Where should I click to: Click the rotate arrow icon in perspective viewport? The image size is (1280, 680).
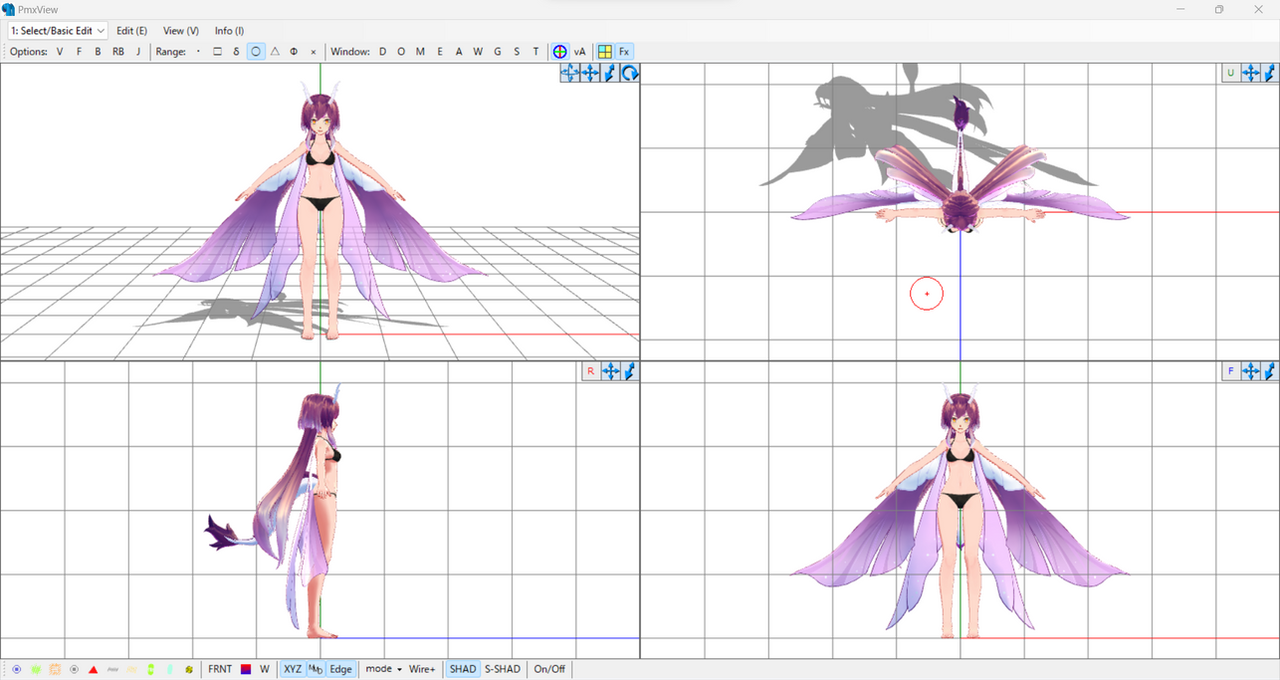630,73
